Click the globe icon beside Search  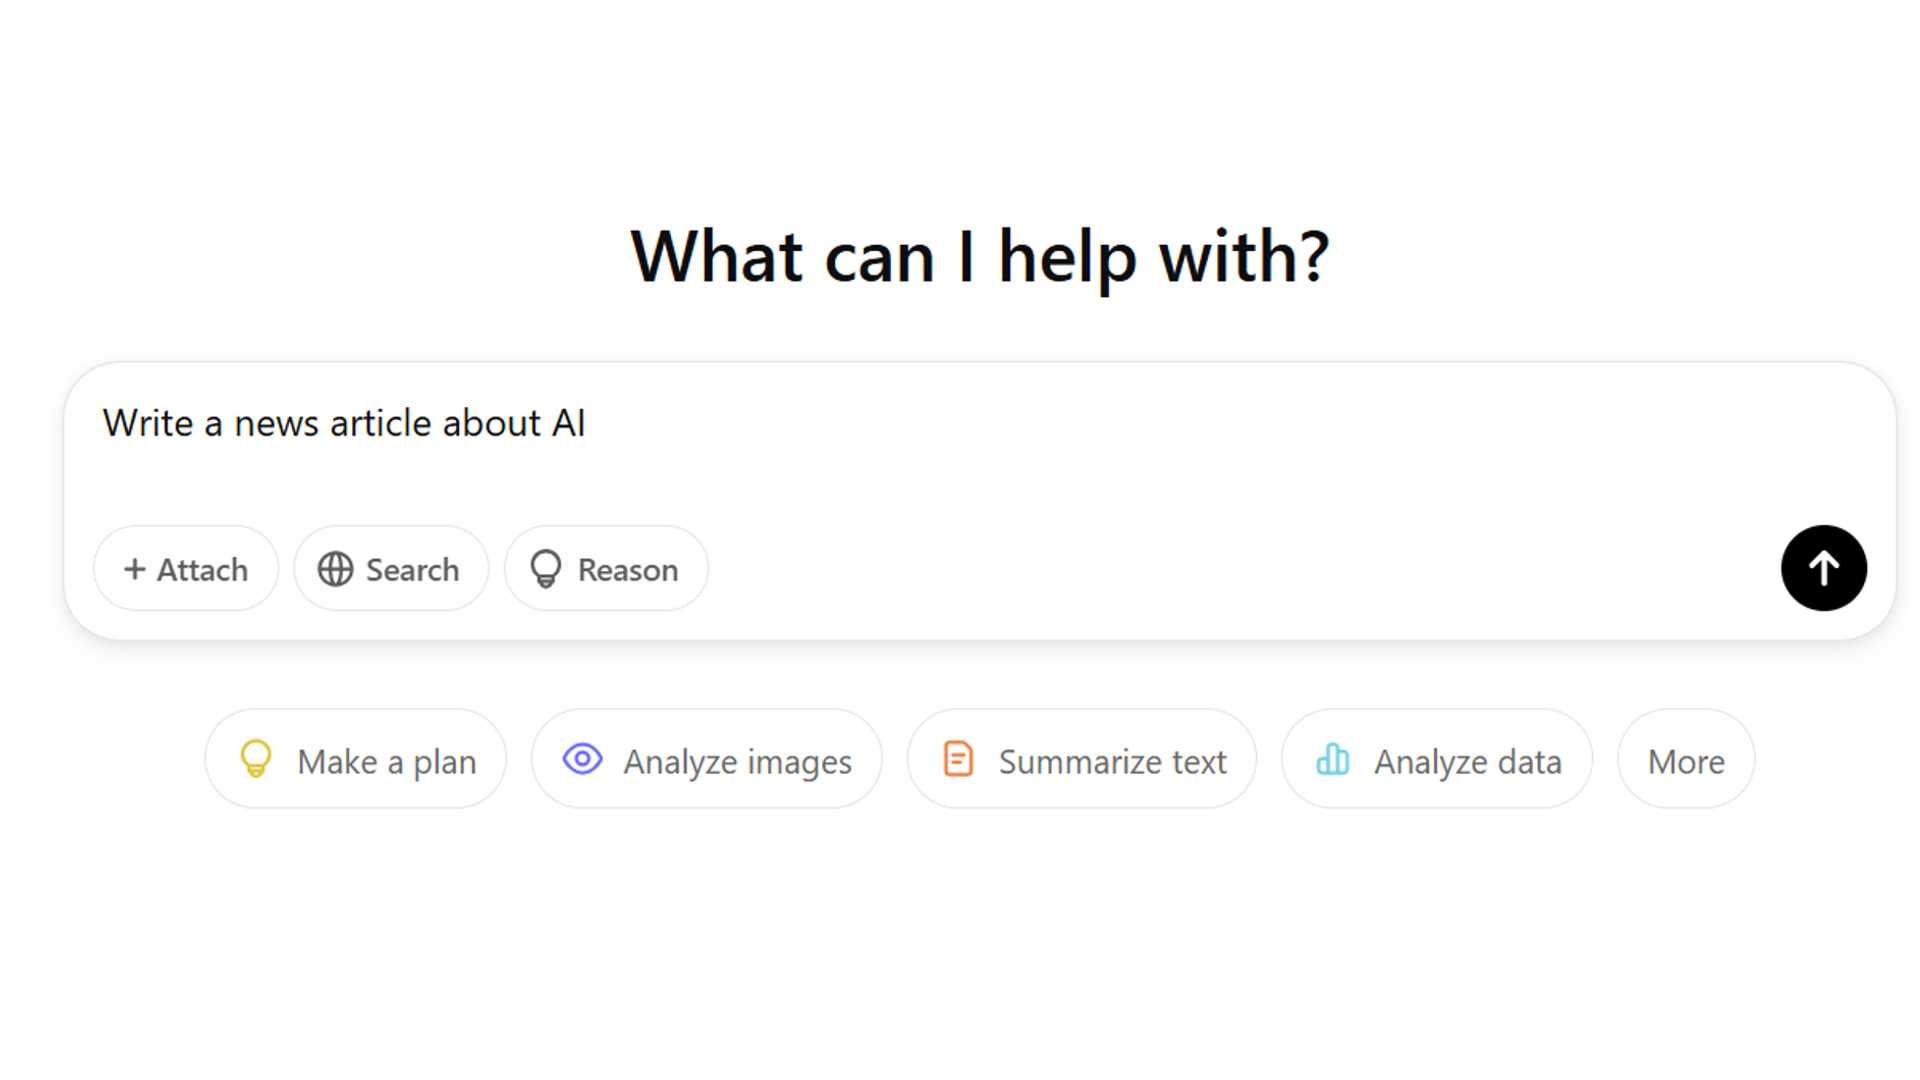coord(335,569)
